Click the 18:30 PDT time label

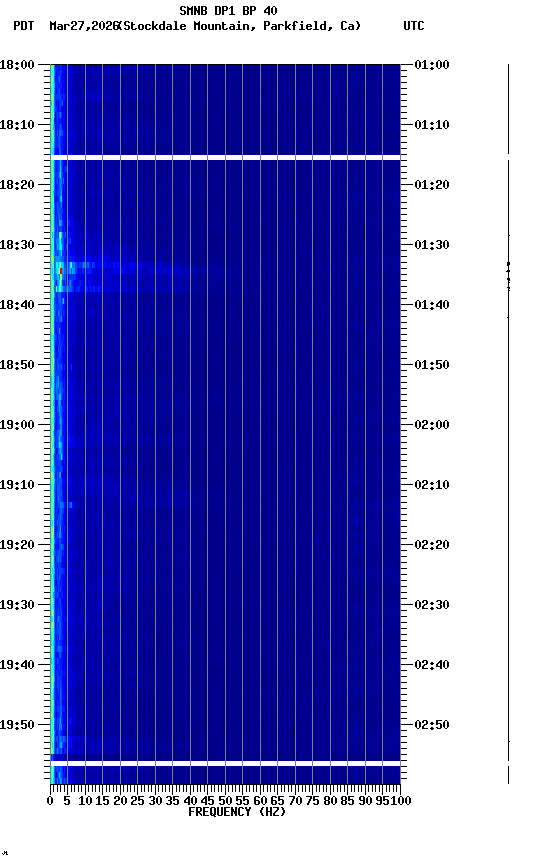point(17,245)
